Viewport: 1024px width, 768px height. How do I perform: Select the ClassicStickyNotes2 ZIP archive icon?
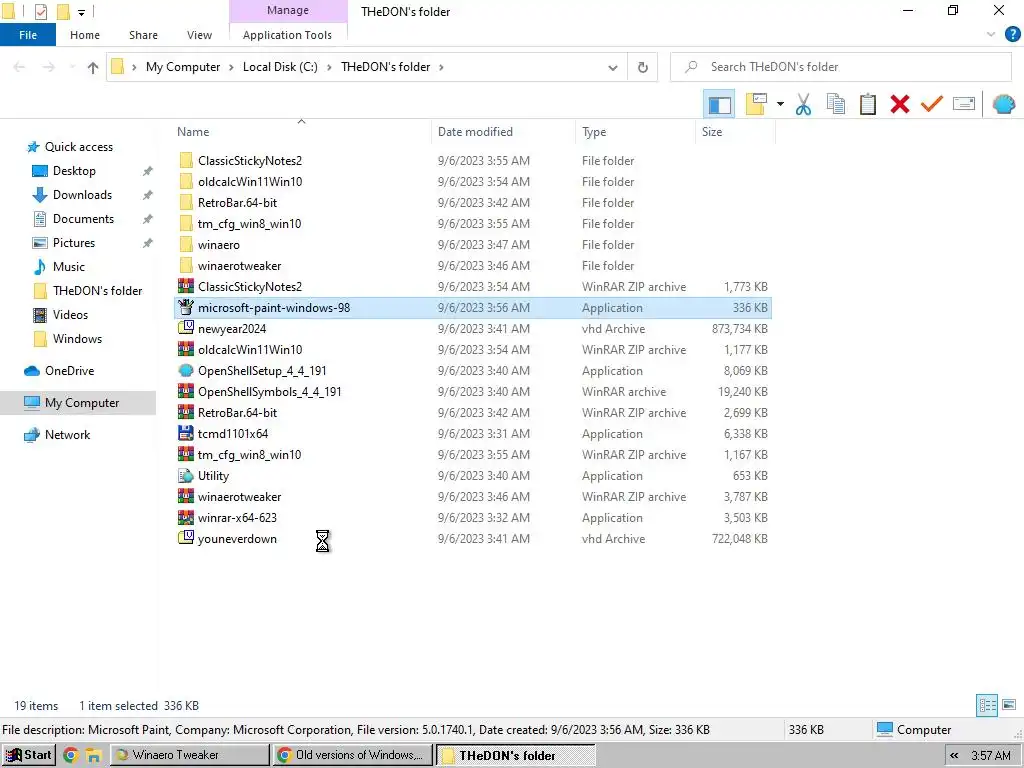186,287
